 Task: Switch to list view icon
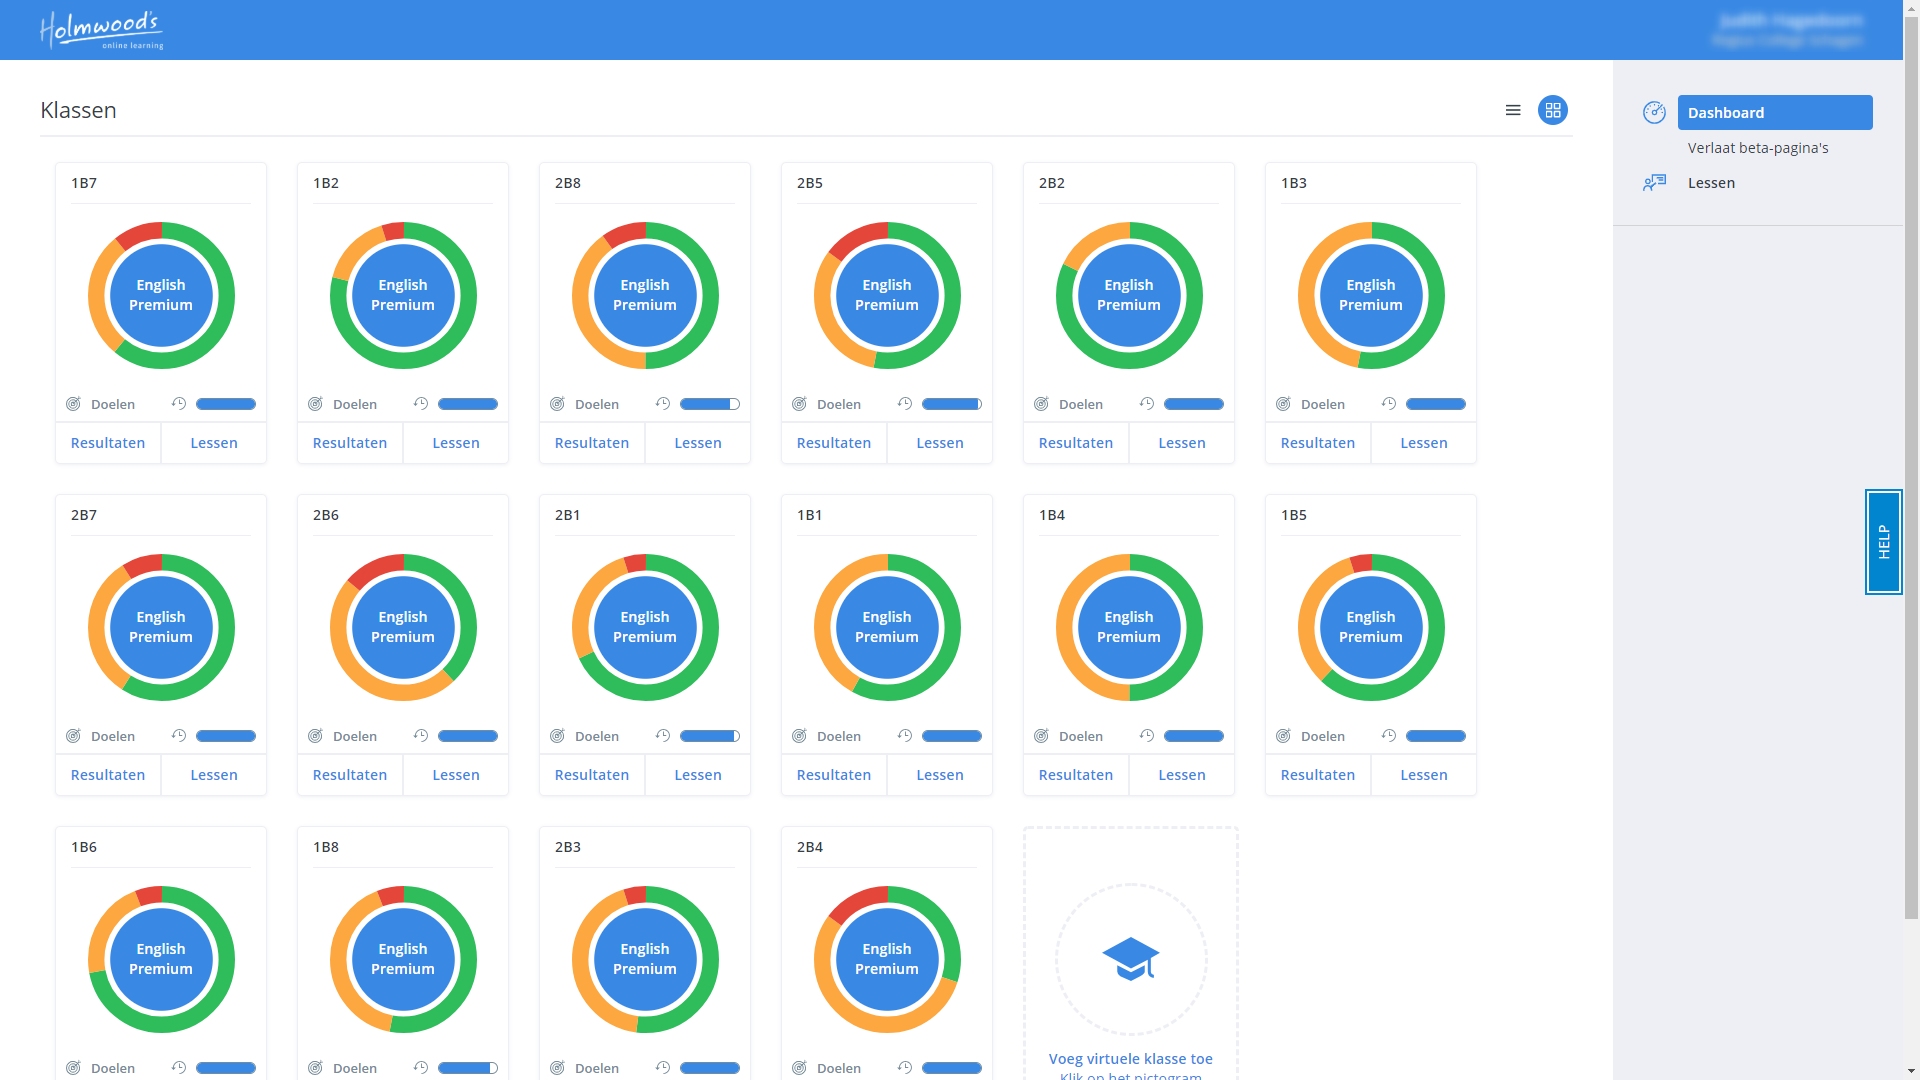point(1513,110)
